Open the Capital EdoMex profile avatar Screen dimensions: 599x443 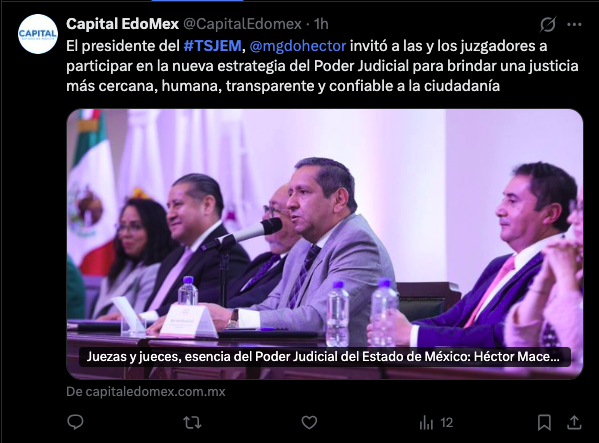[x=38, y=34]
